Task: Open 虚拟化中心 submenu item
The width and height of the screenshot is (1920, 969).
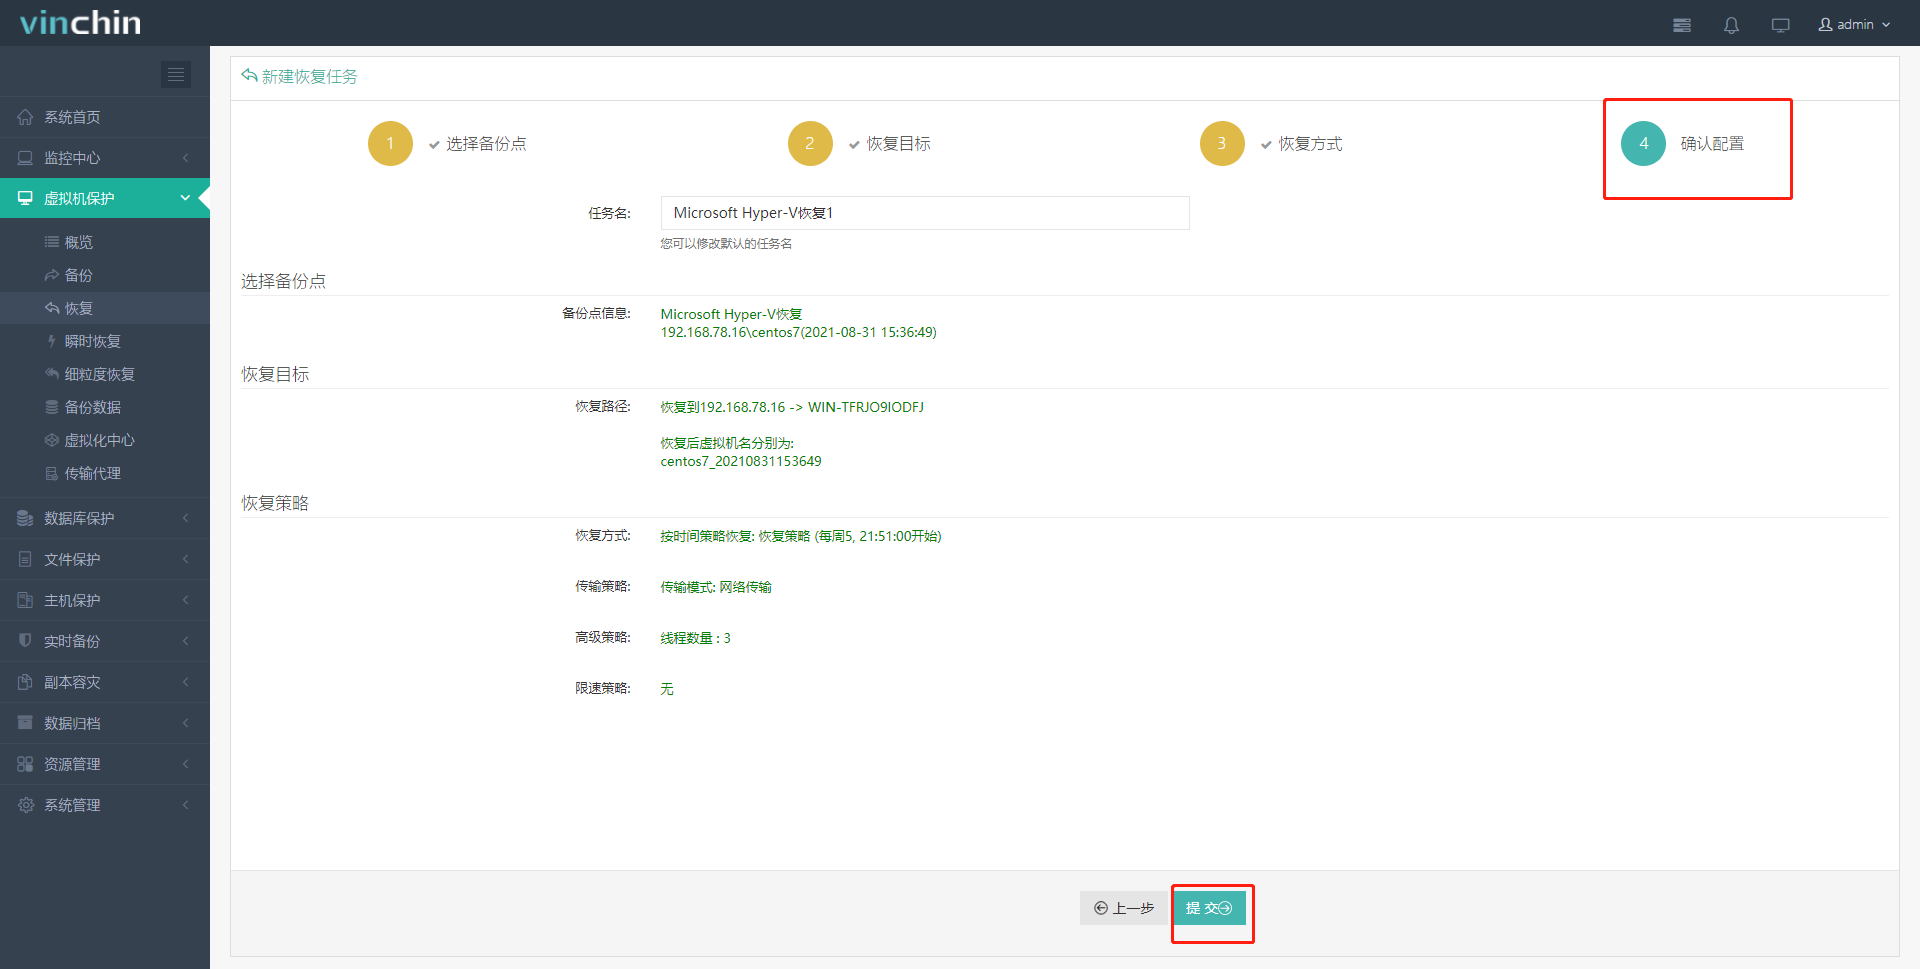Action: [x=105, y=440]
